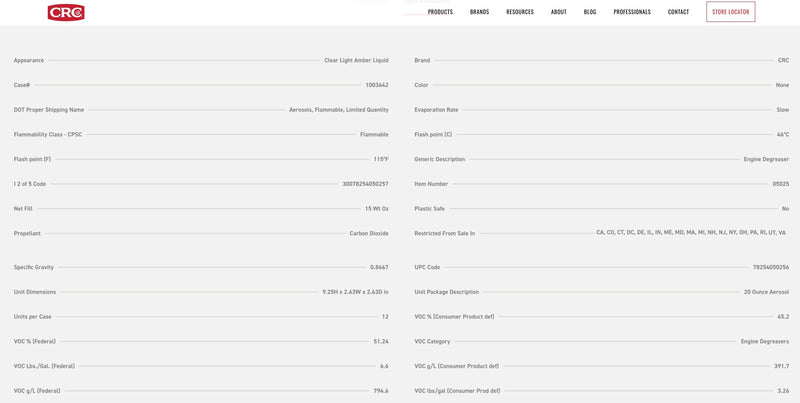800x403 pixels.
Task: Select the VOC Category value 'Engine Degreasers'
Action: (765, 341)
